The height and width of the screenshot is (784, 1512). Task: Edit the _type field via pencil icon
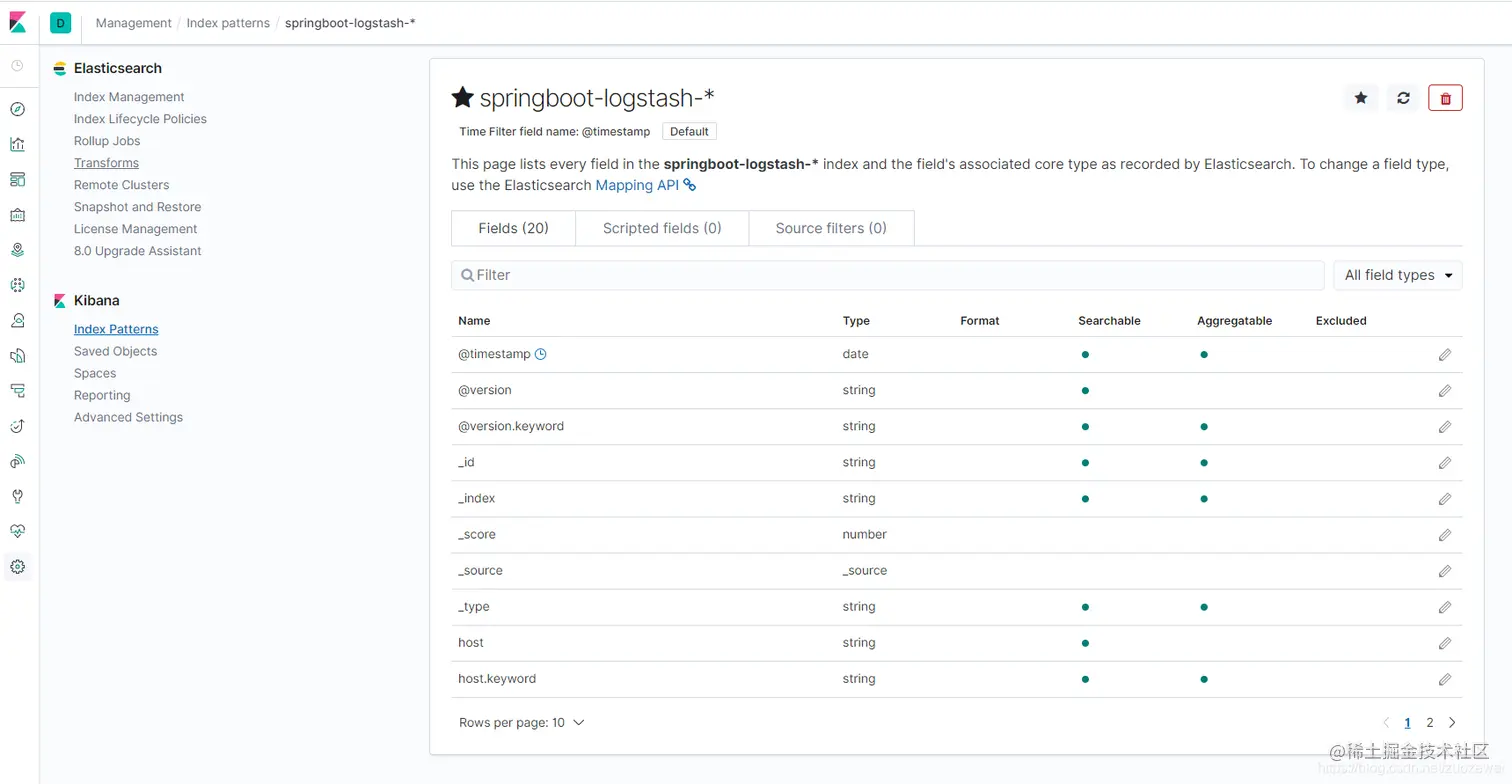[1445, 607]
